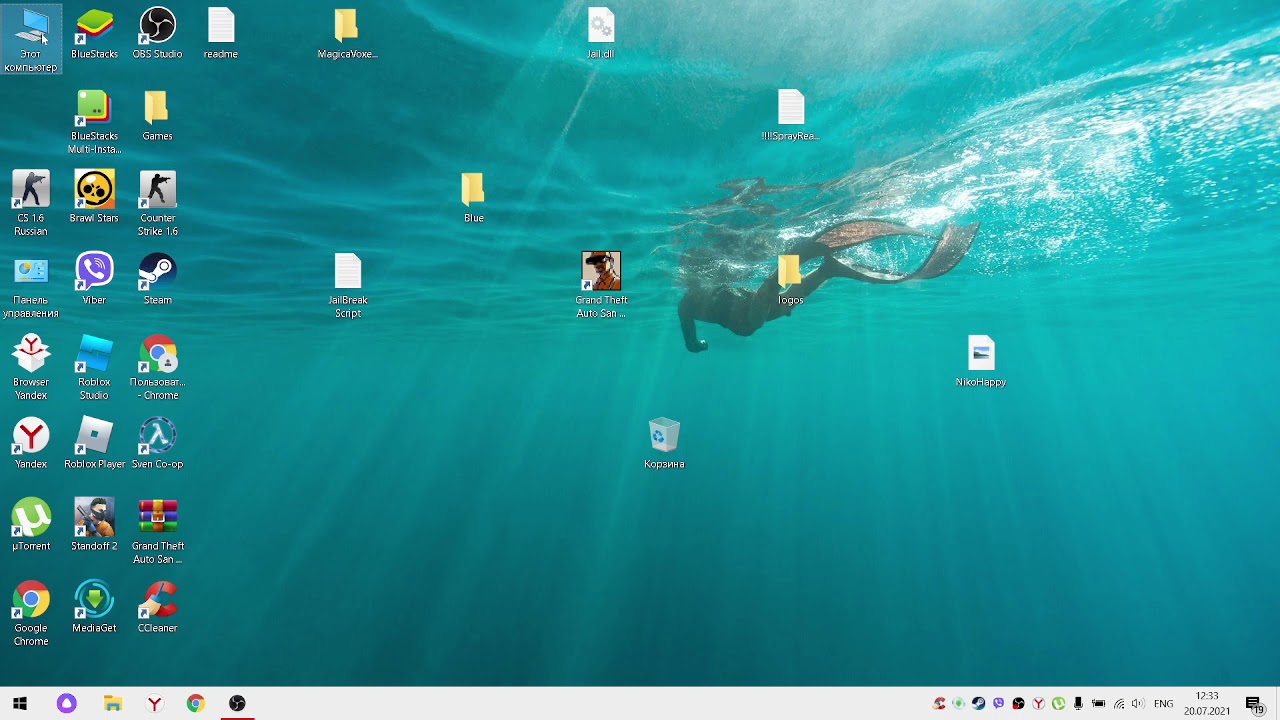
Task: Select the Viber desktop shortcut
Action: click(x=94, y=280)
